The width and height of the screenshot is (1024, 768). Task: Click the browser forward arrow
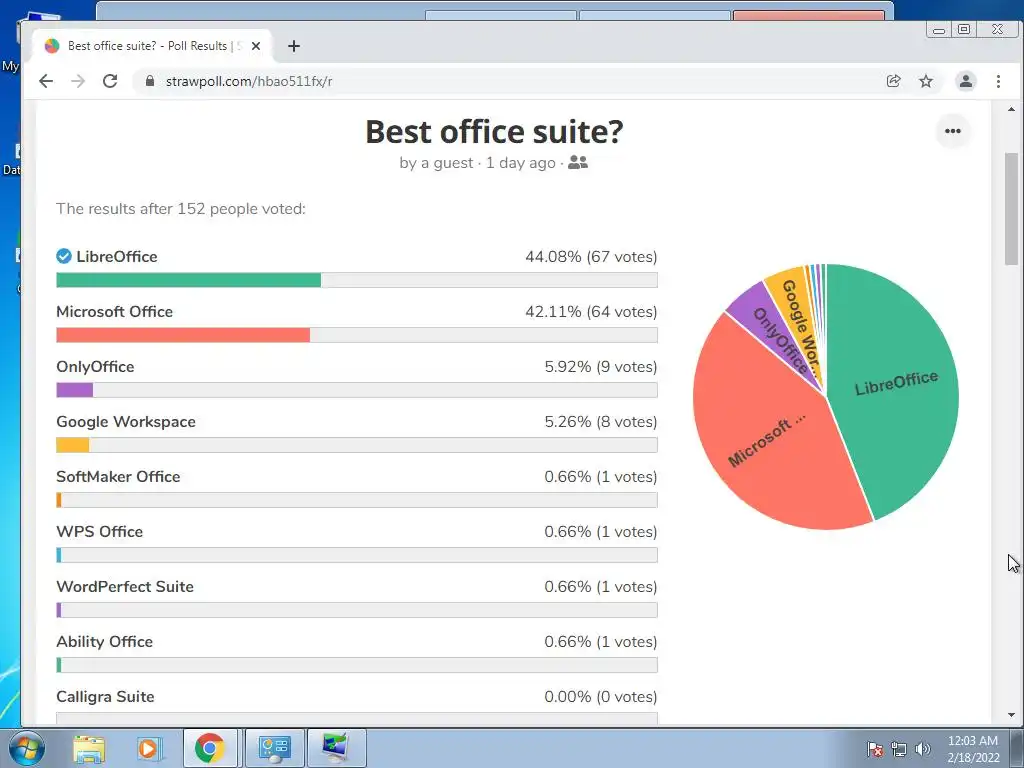(x=78, y=81)
